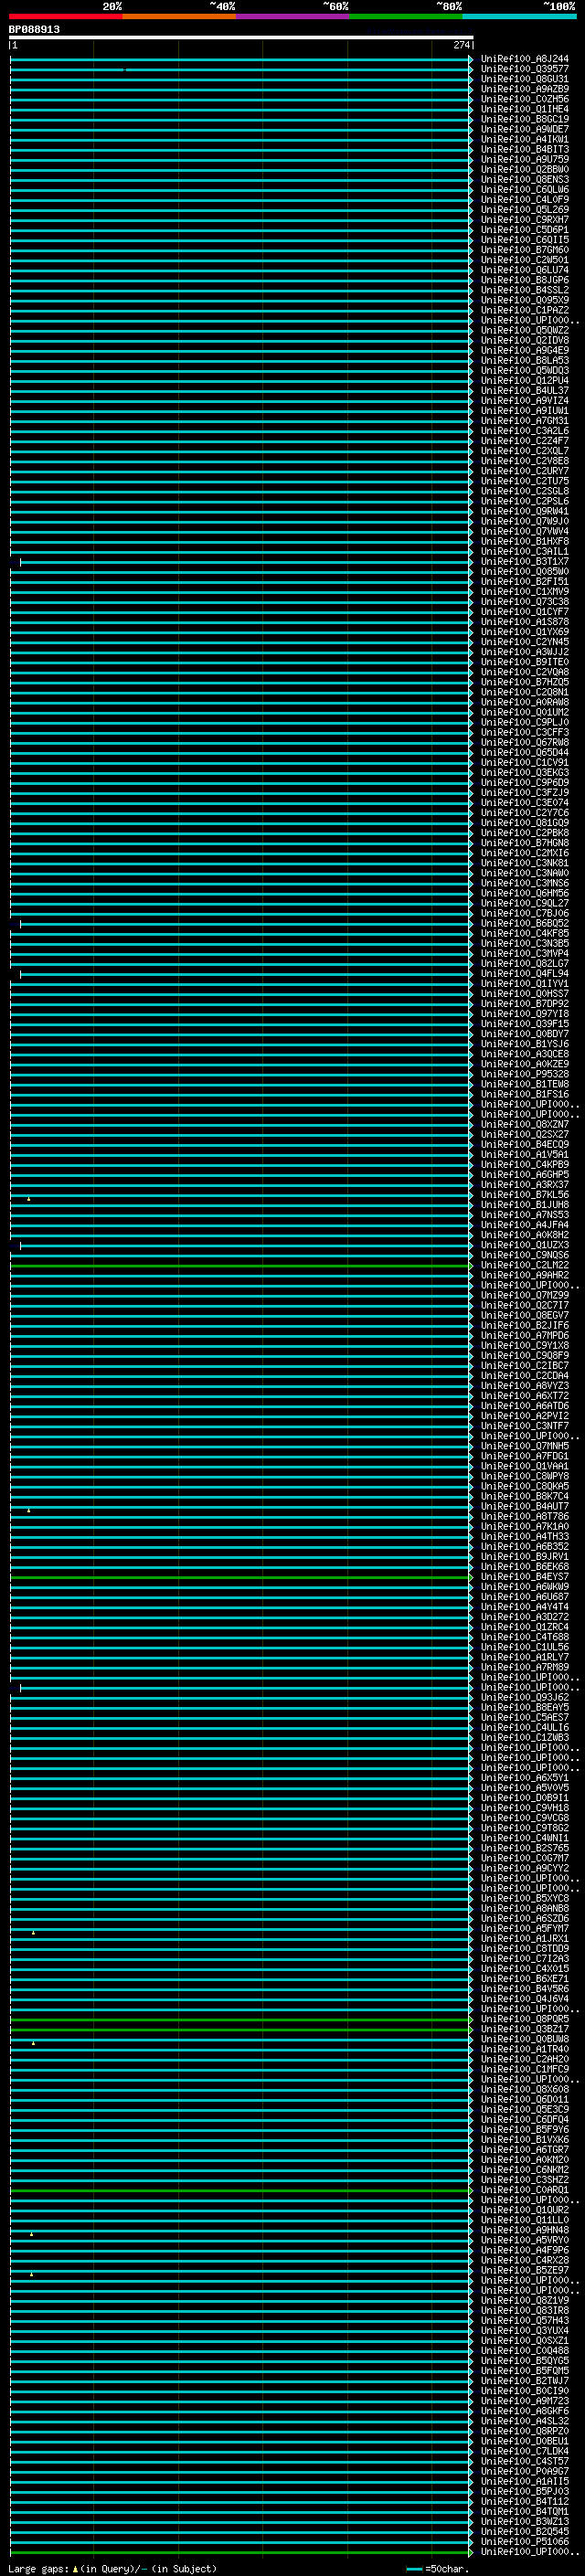This screenshot has width=585, height=2576.
Task: Select hit label UniRef100_Q7MNH5
Action: click(525, 1446)
